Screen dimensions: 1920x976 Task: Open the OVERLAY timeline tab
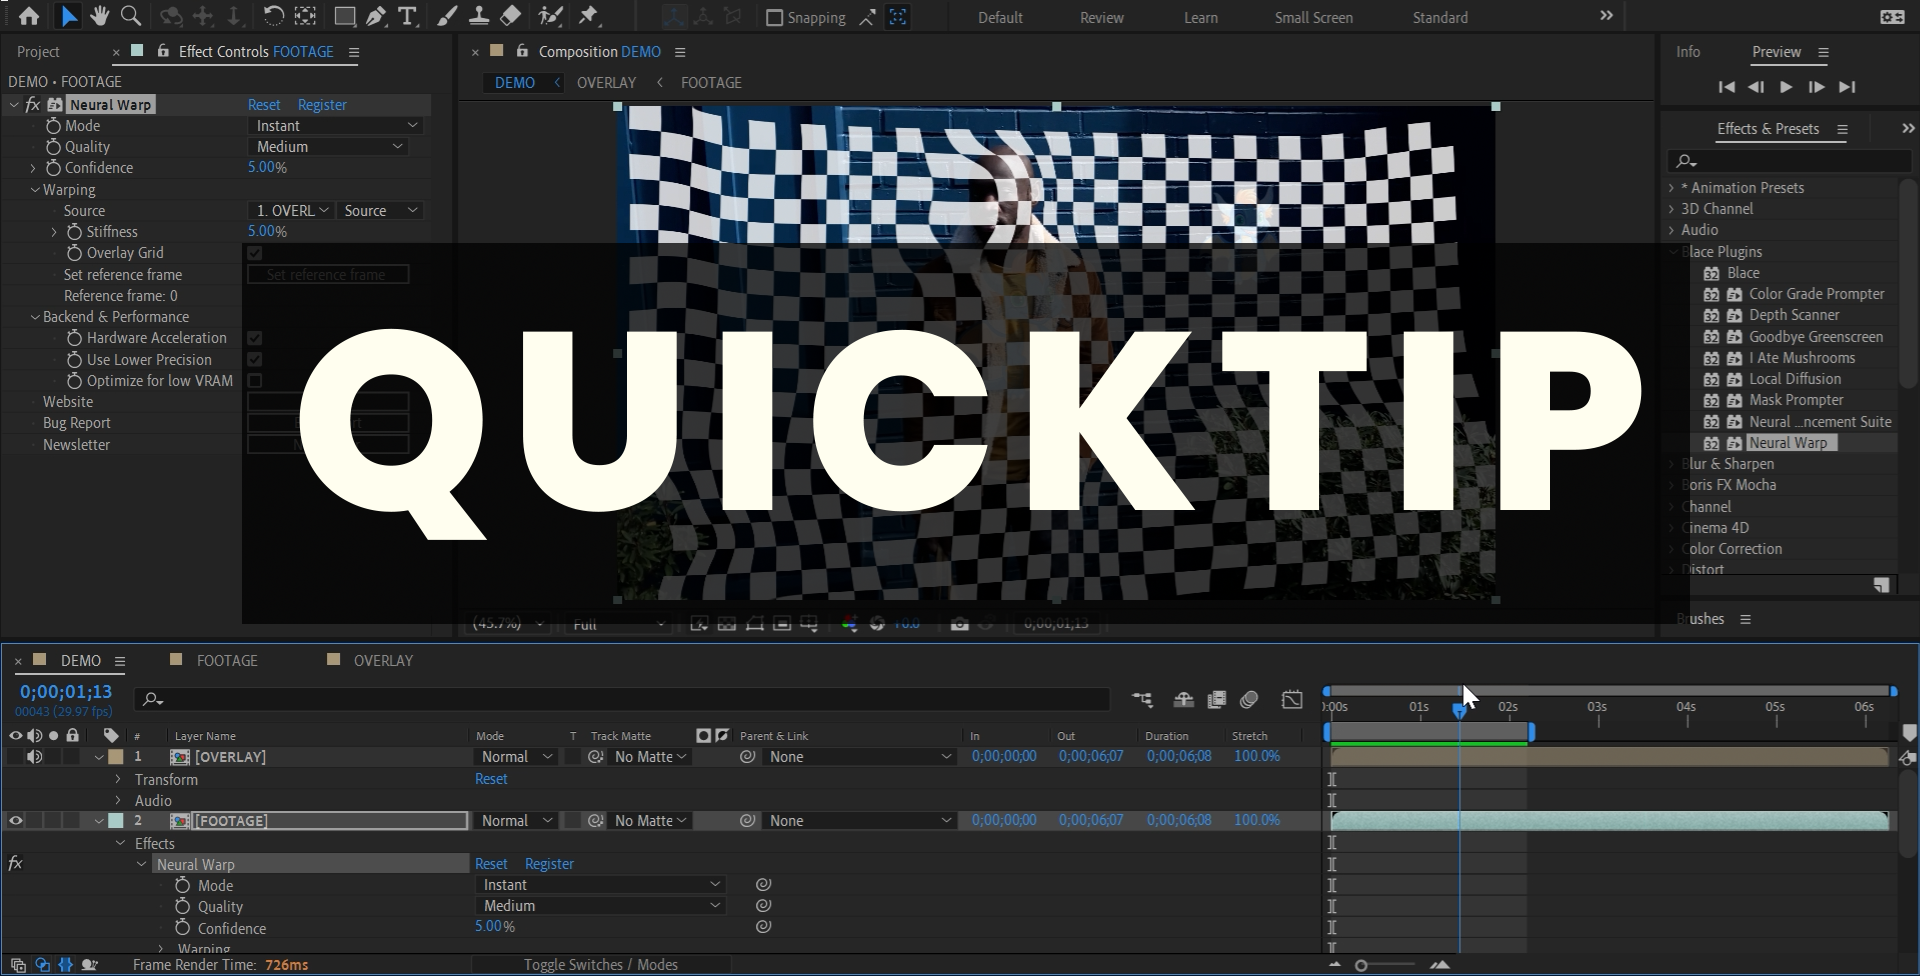click(x=382, y=661)
